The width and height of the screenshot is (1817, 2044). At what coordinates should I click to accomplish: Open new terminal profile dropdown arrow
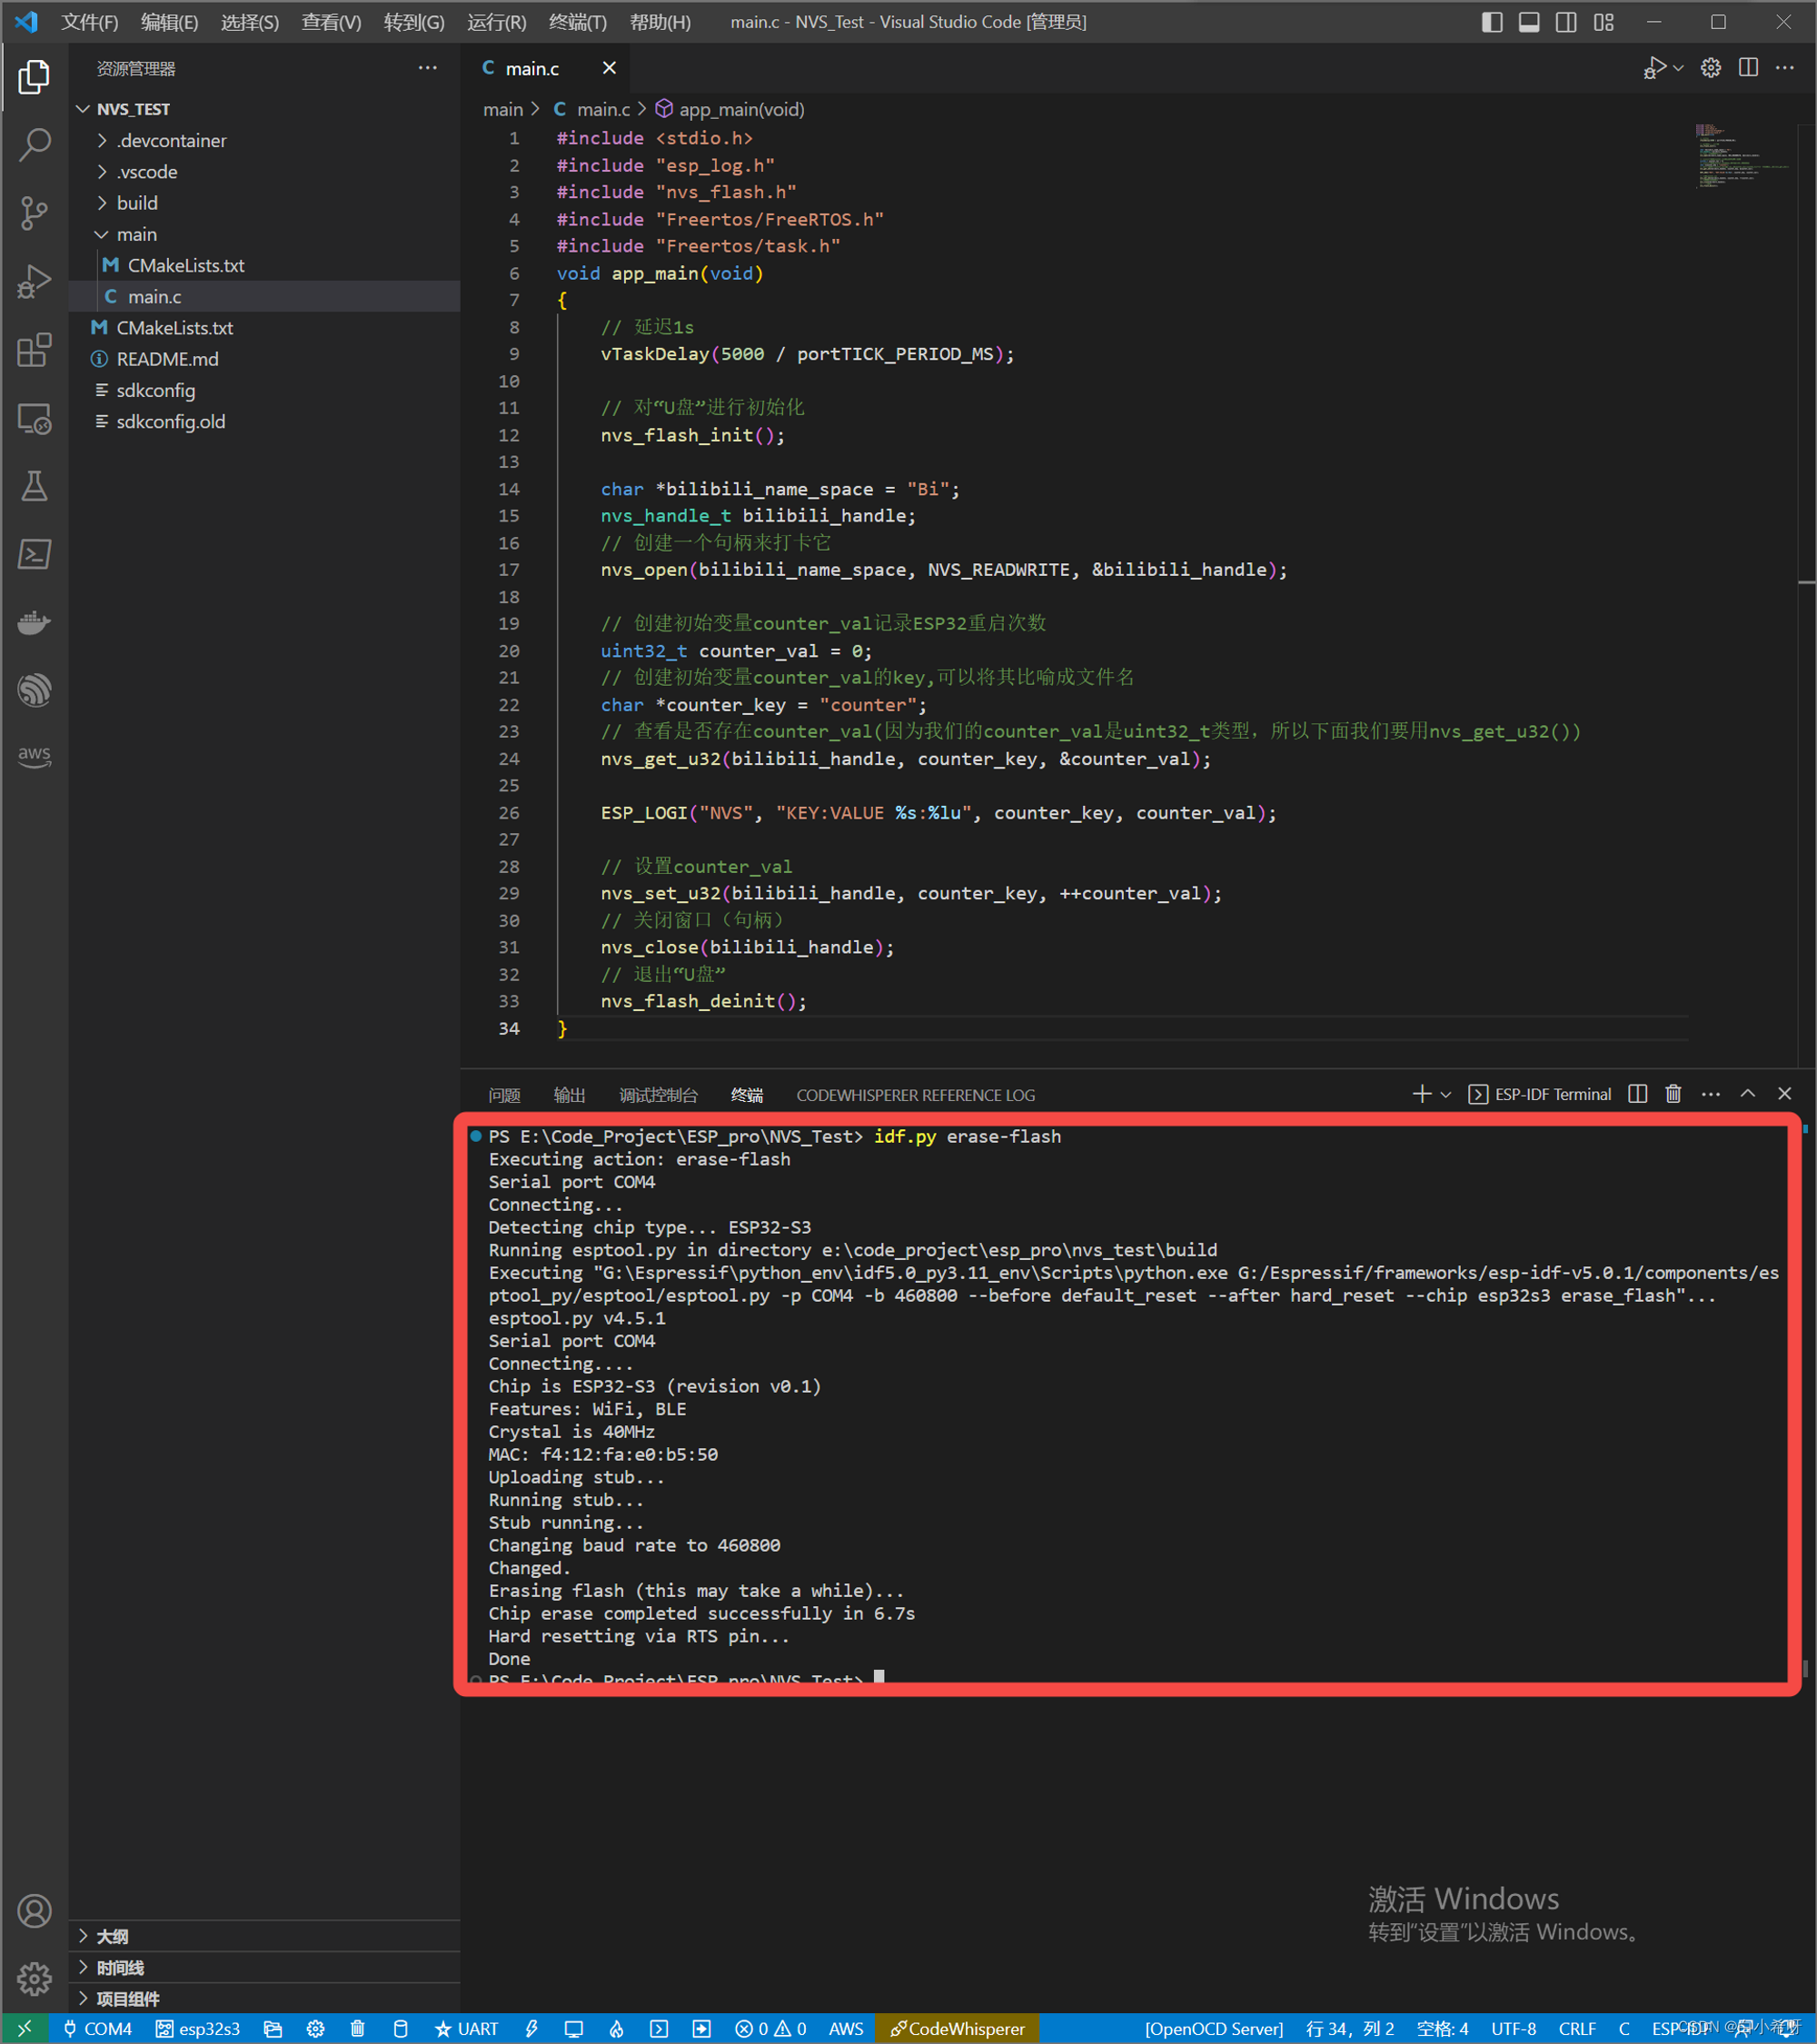1446,1094
